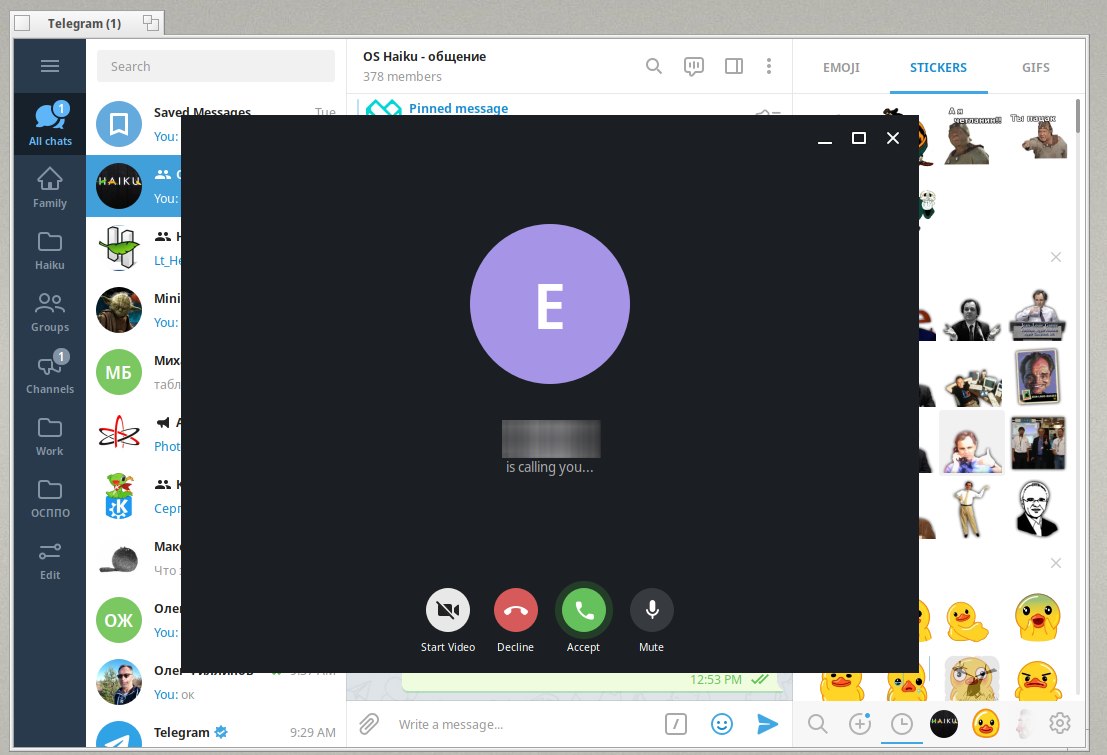Open the hamburger main menu

(x=49, y=66)
